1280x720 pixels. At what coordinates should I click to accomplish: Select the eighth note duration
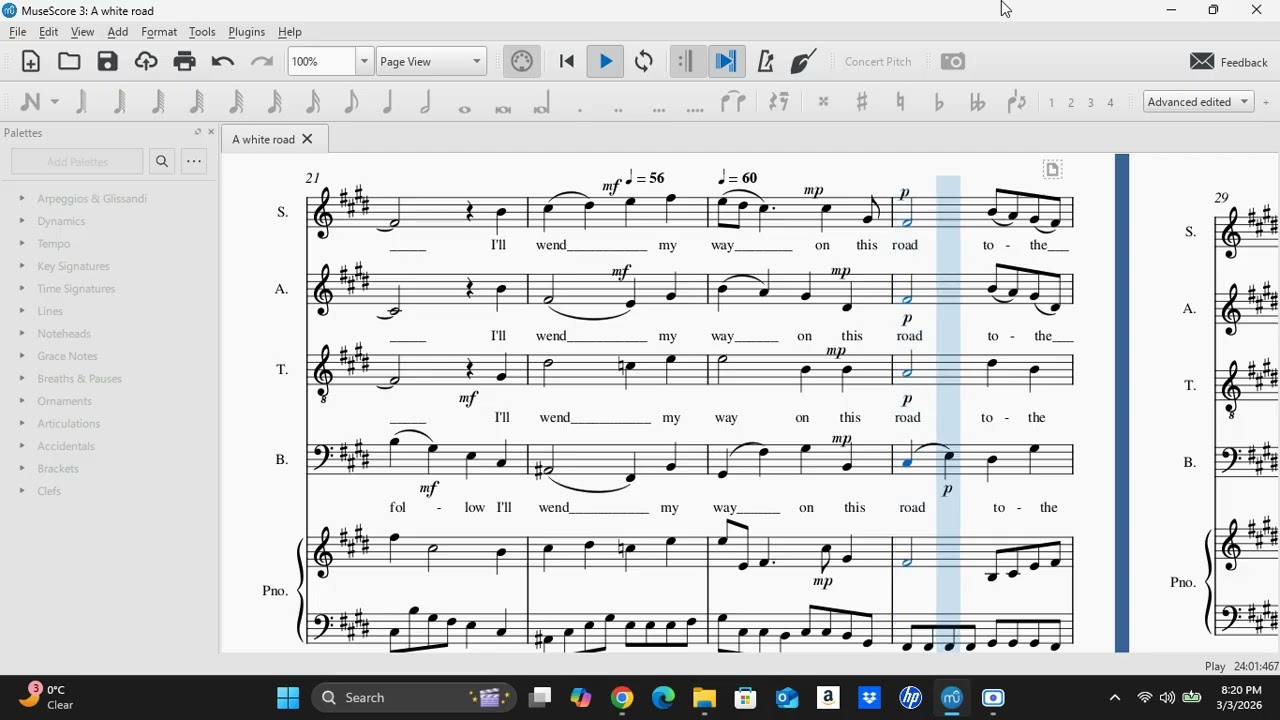[350, 102]
